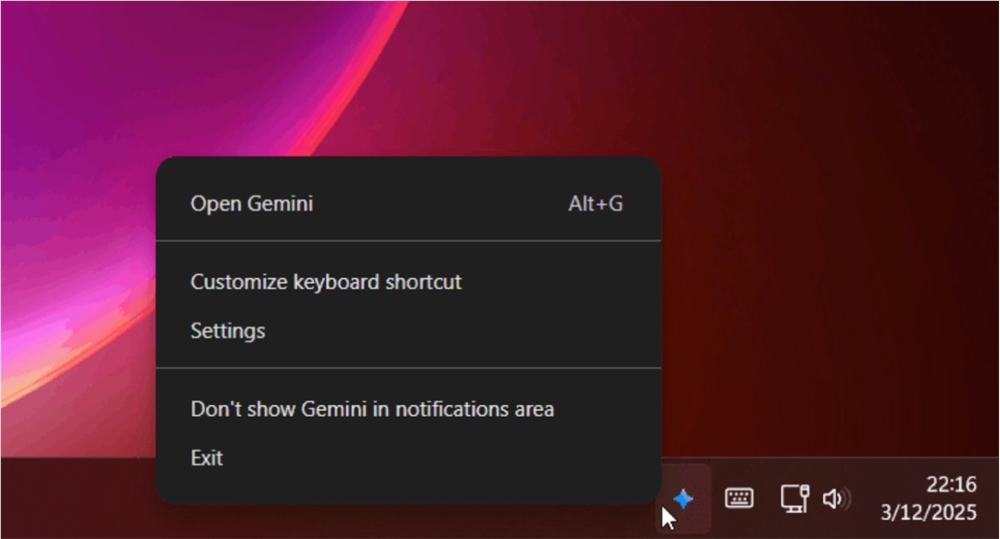1000x539 pixels.
Task: Click the 22:16 taskbar clock time
Action: click(x=950, y=485)
